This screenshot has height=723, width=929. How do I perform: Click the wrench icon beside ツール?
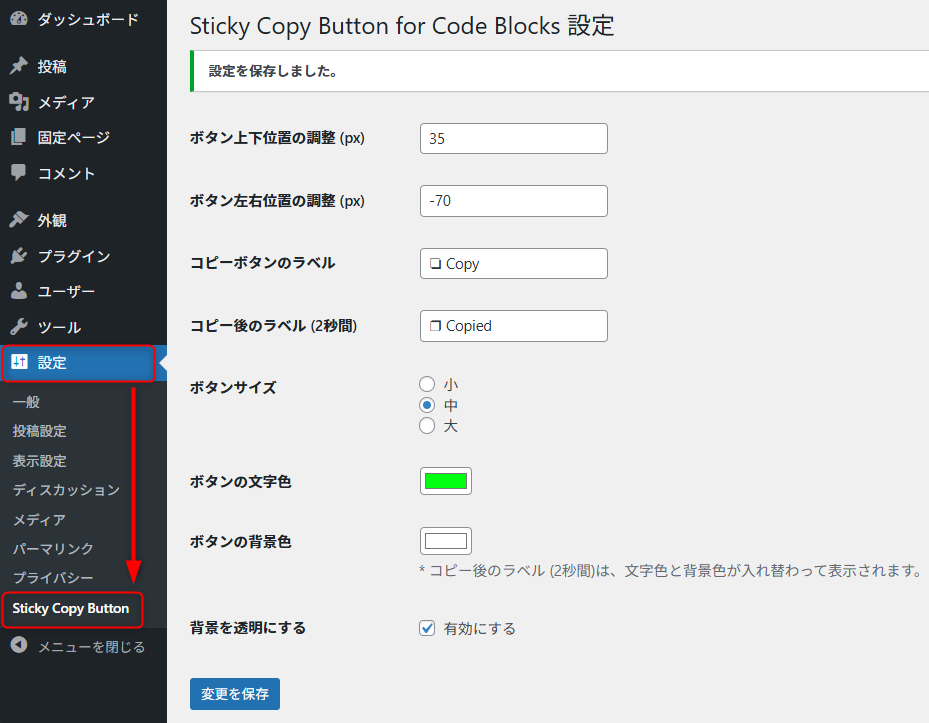(x=19, y=327)
